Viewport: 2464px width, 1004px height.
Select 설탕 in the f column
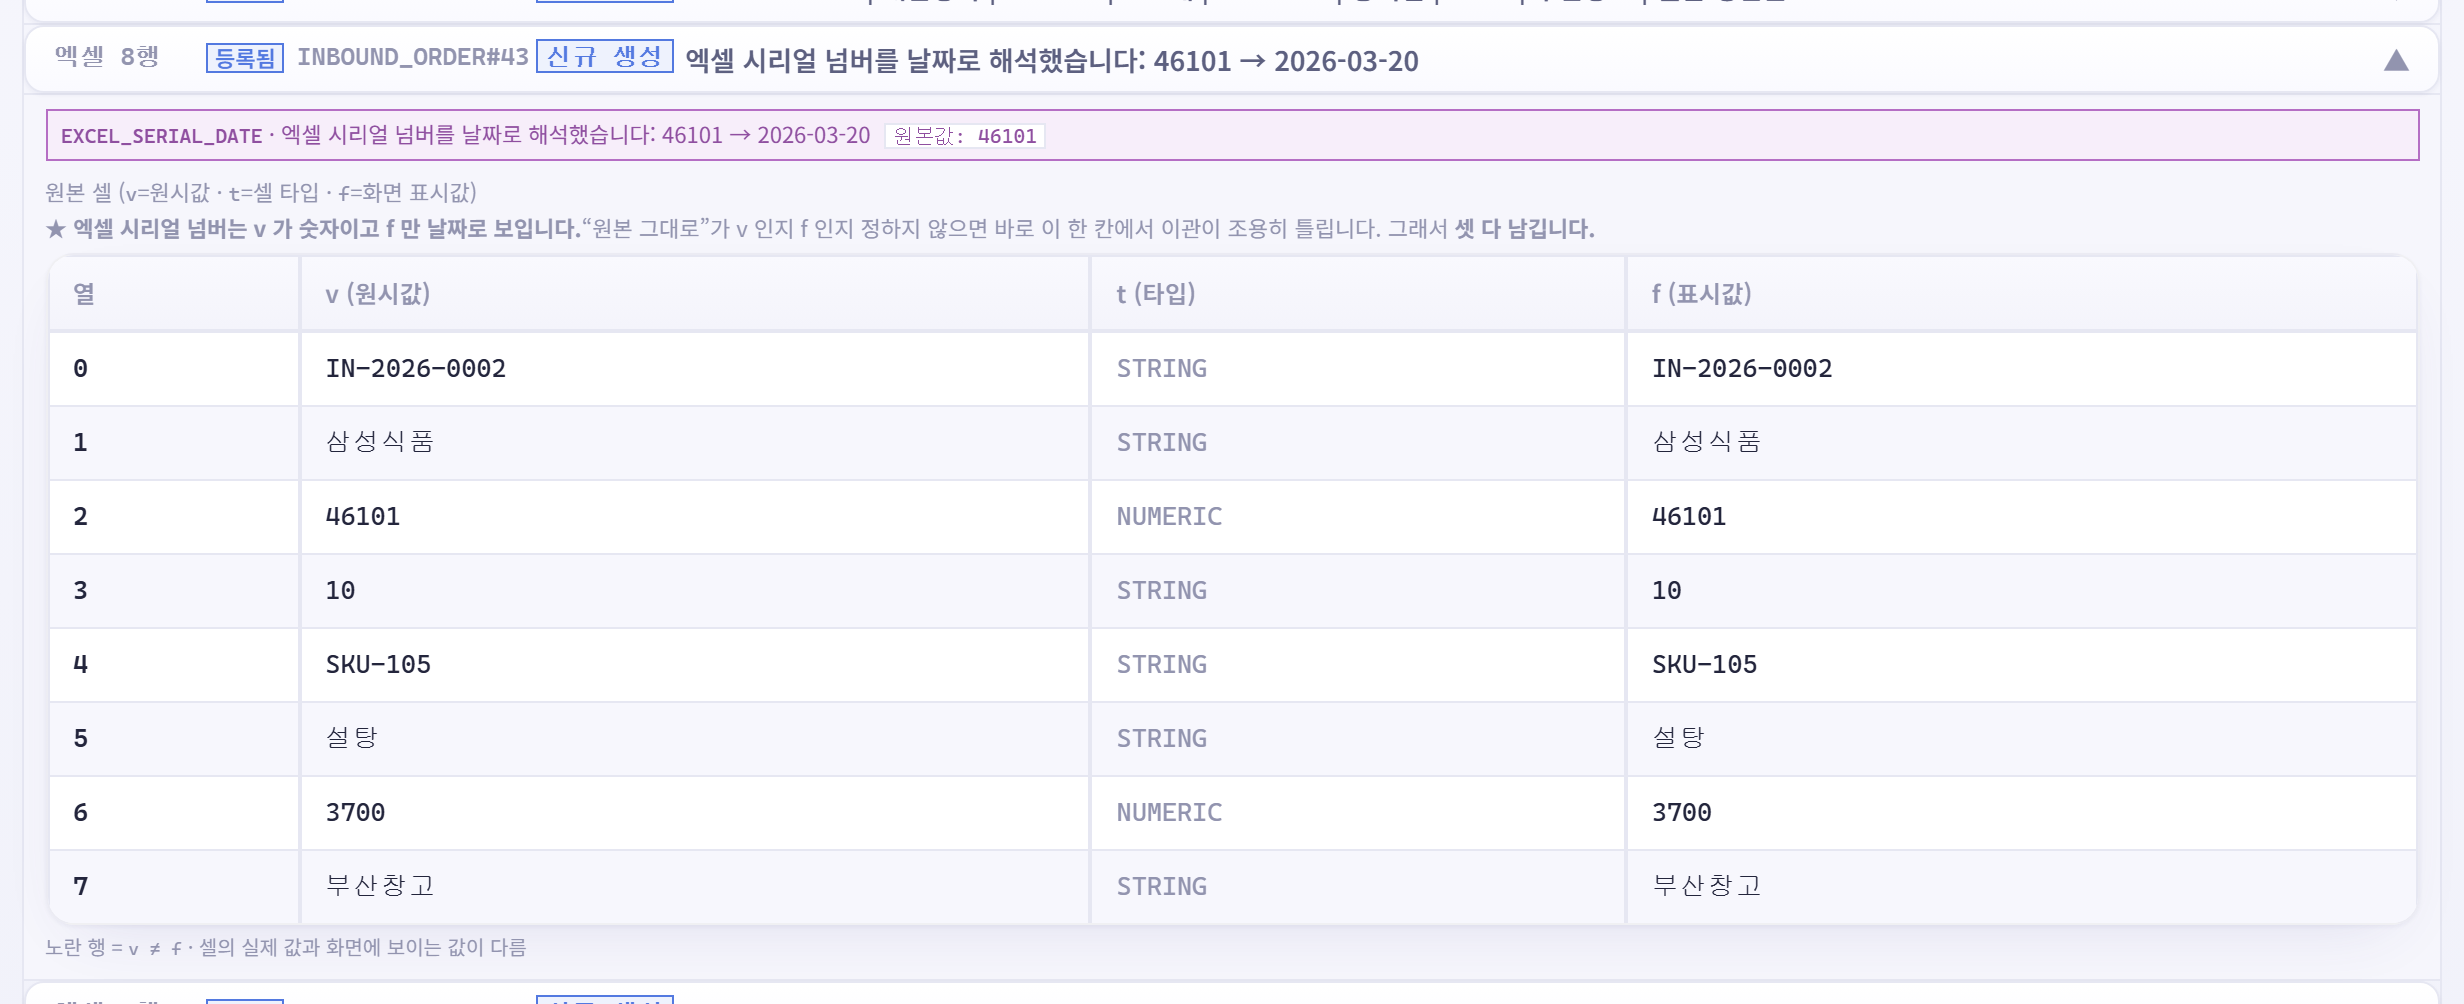[x=1678, y=738]
